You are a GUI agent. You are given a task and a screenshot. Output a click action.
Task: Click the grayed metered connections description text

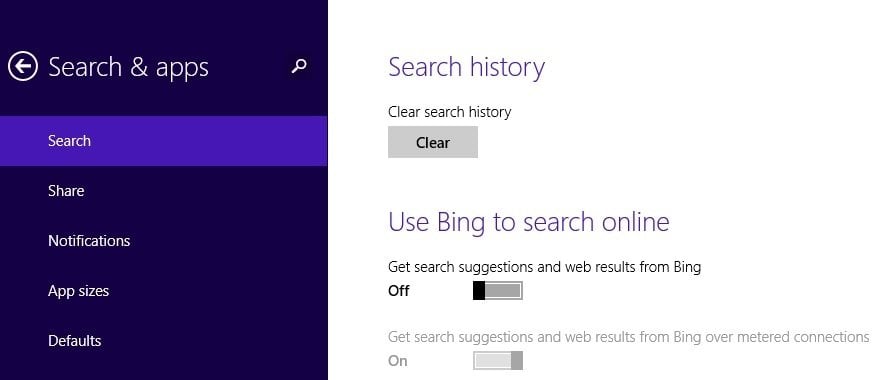click(x=629, y=337)
